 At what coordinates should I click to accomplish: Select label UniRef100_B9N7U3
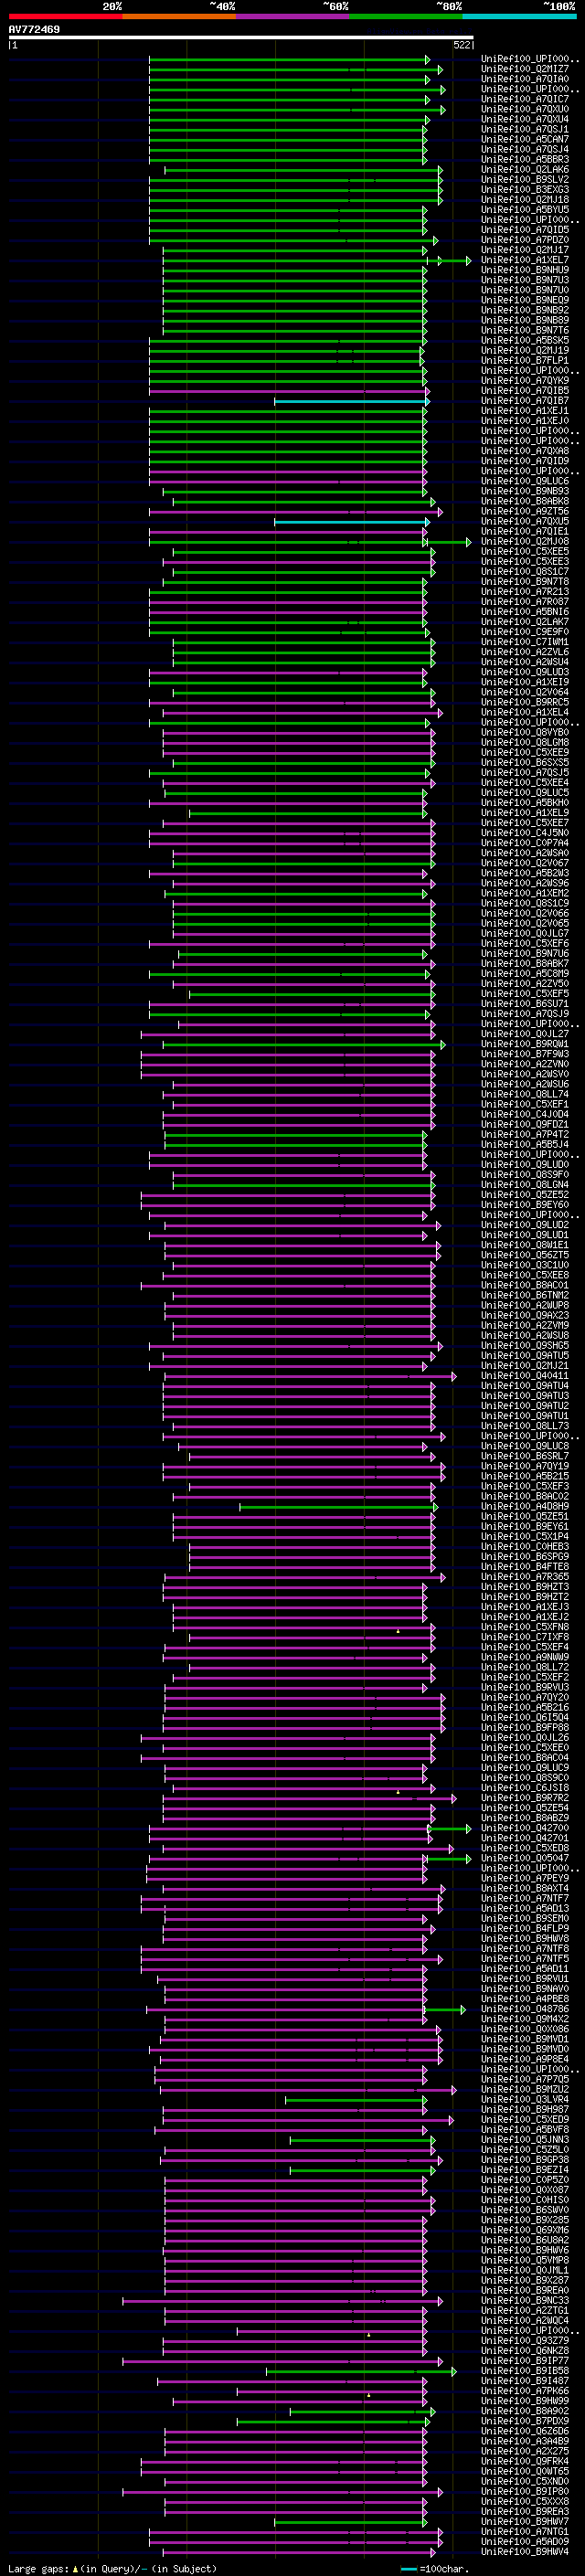524,280
